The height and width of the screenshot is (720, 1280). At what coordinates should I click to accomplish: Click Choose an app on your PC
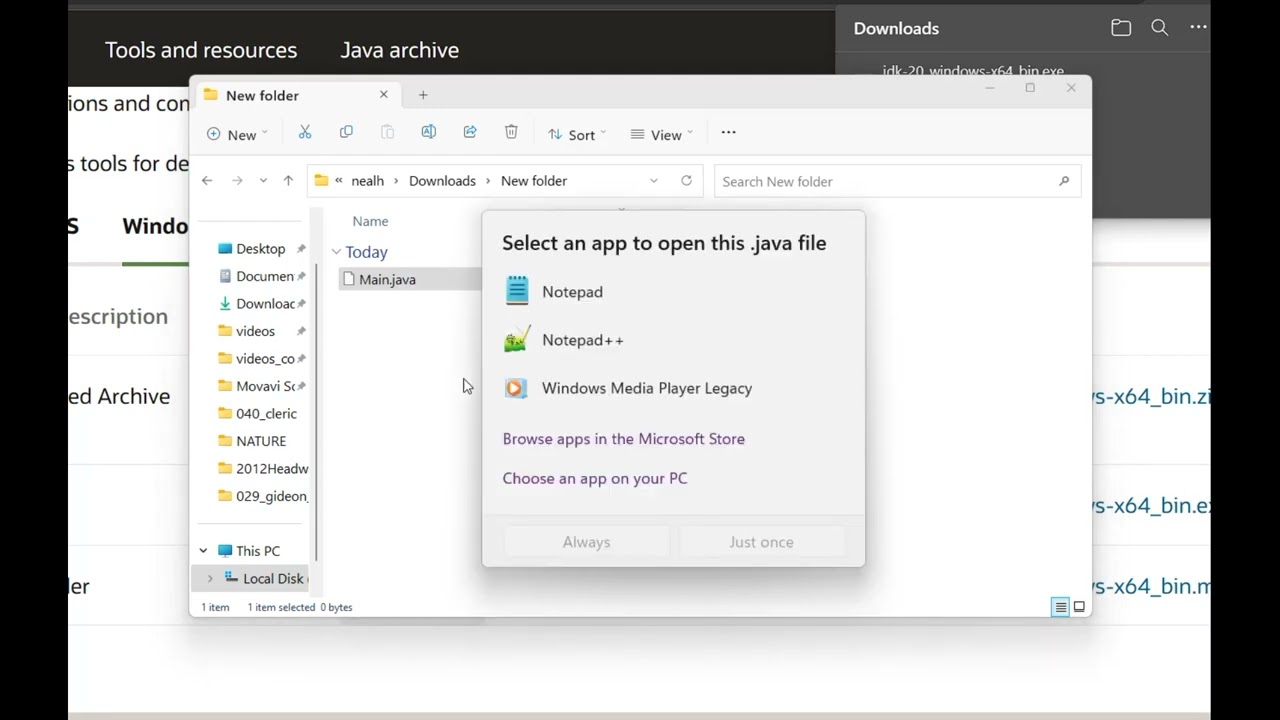(x=595, y=478)
